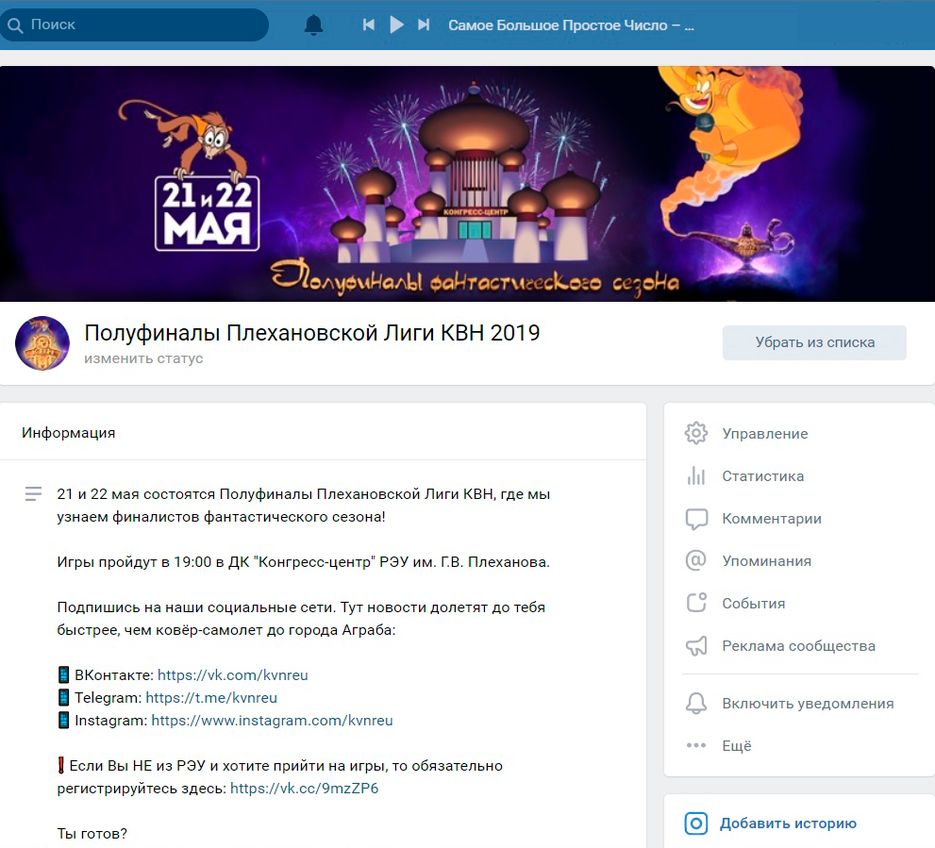Click the Информация section header
This screenshot has height=848, width=935.
(x=69, y=432)
